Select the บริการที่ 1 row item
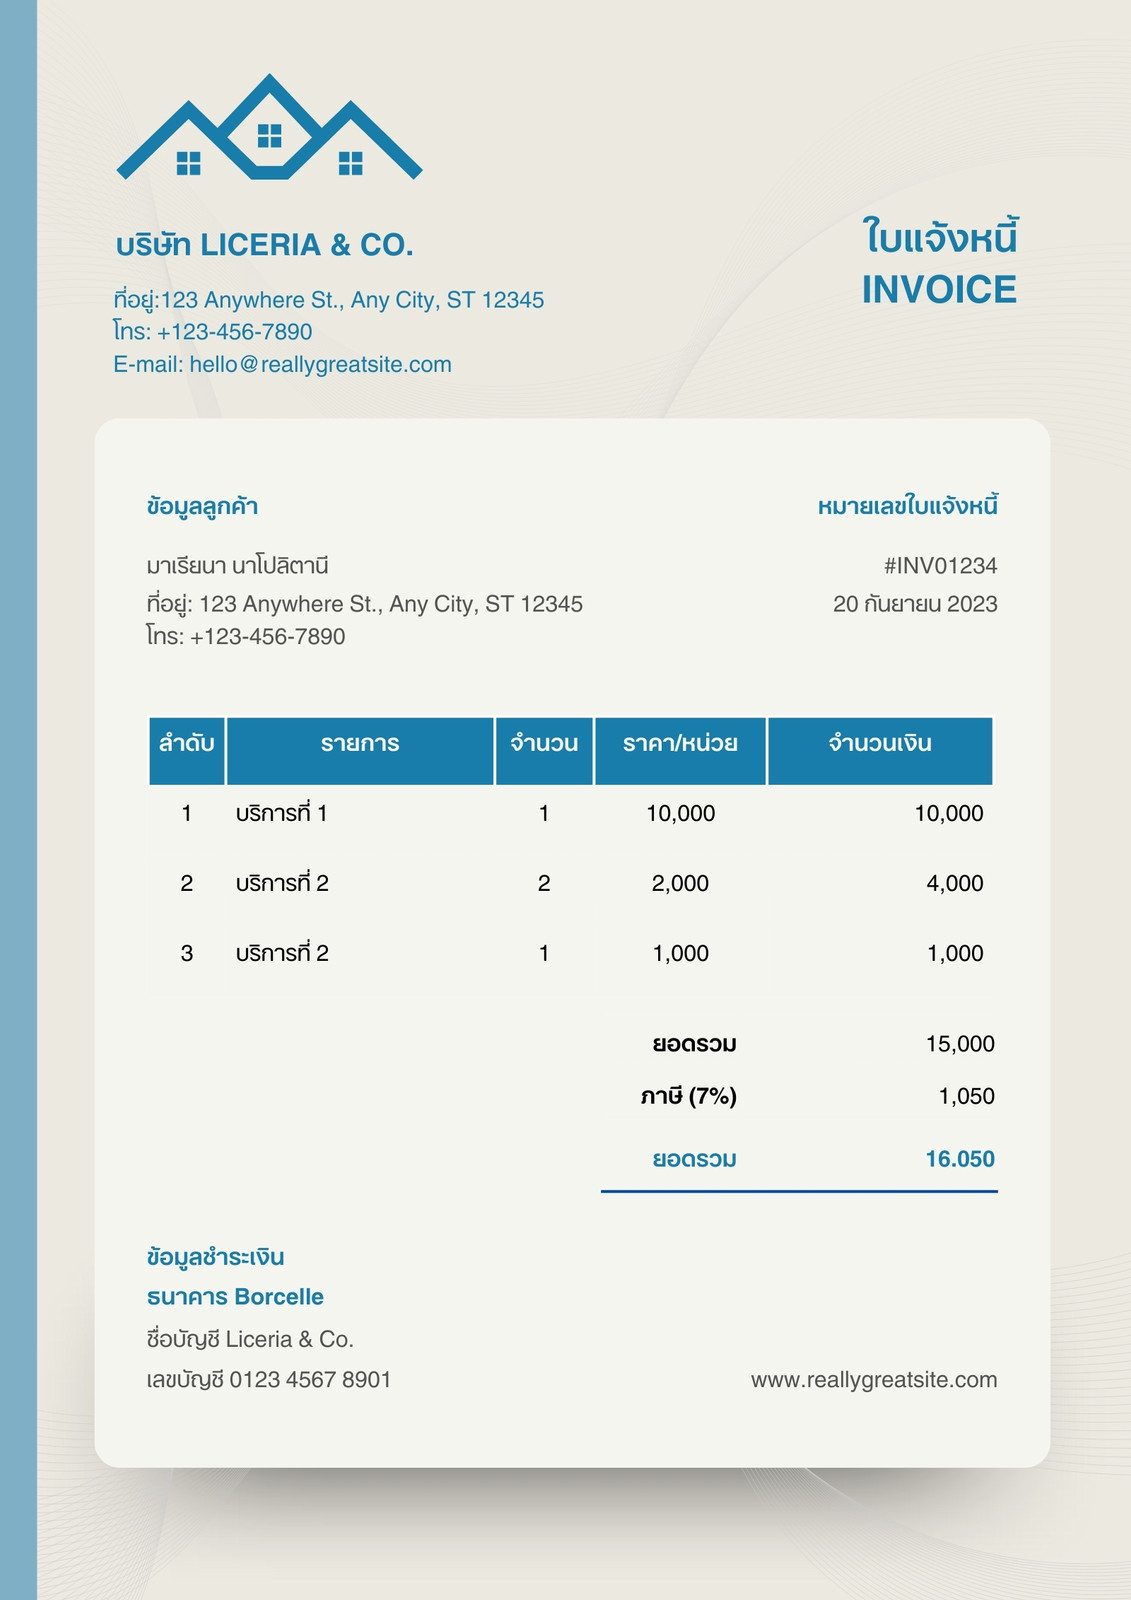1131x1600 pixels. [x=281, y=813]
